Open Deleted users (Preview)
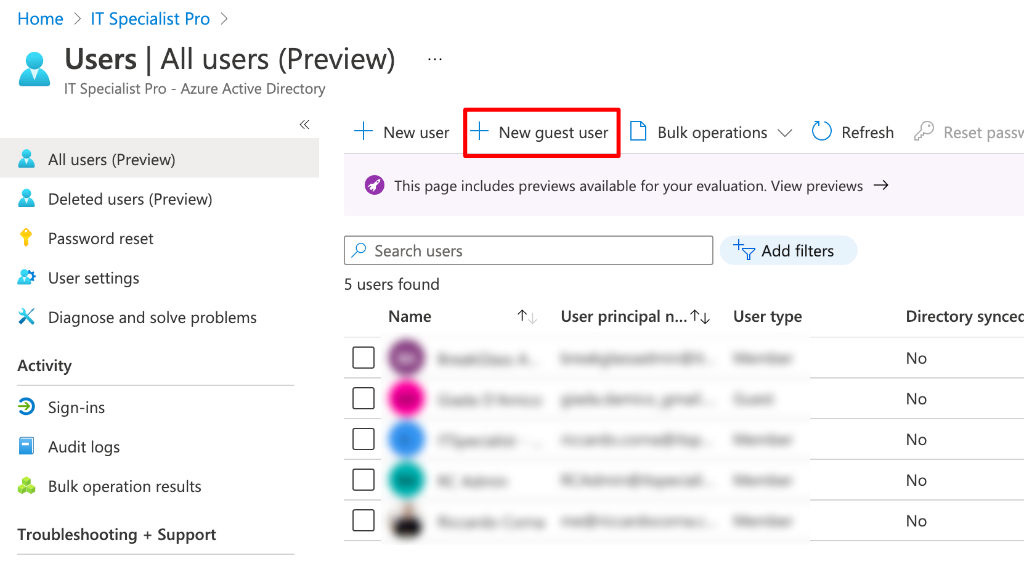Viewport: 1024px width, 561px height. click(x=129, y=199)
